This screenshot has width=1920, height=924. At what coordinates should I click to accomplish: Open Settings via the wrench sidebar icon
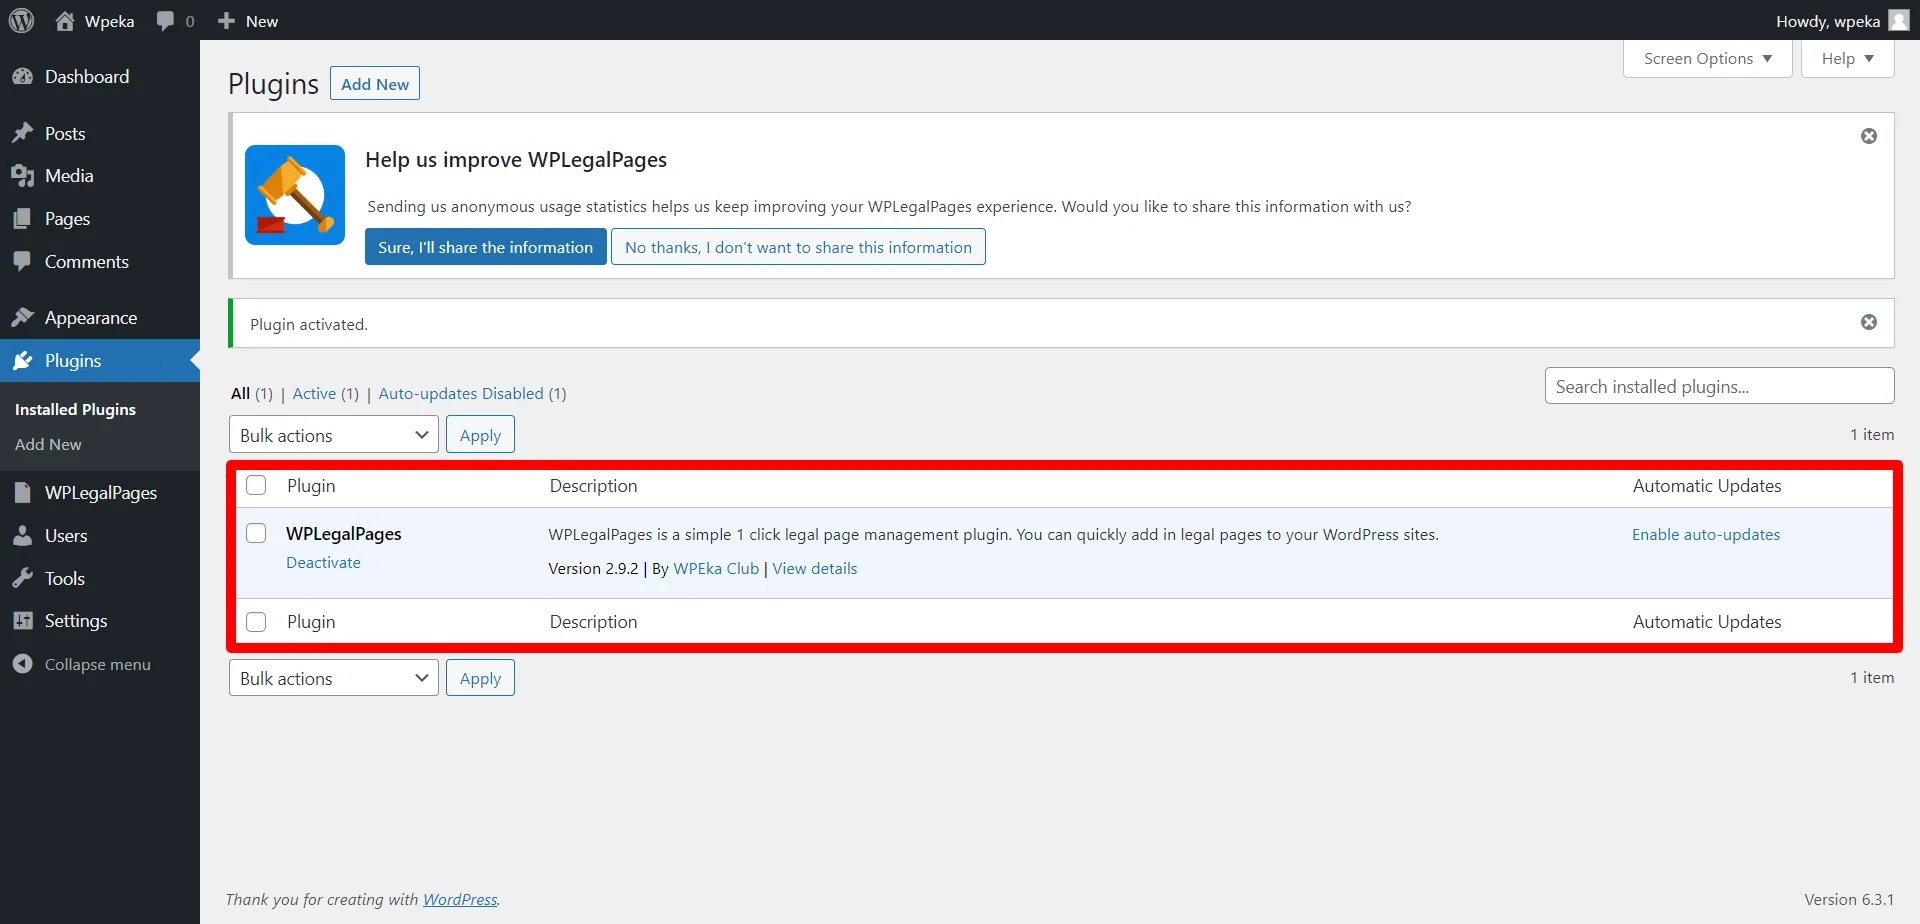click(23, 620)
